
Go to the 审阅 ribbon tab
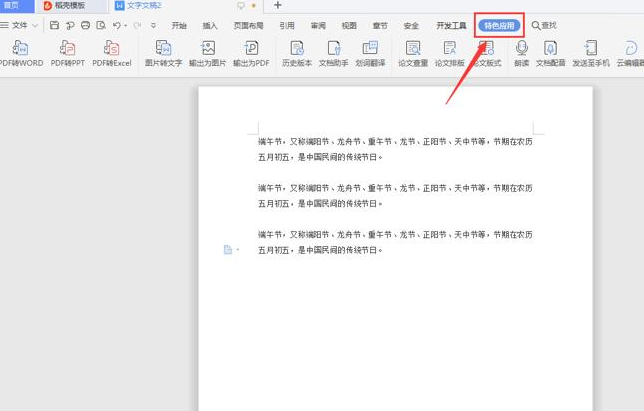pyautogui.click(x=318, y=25)
